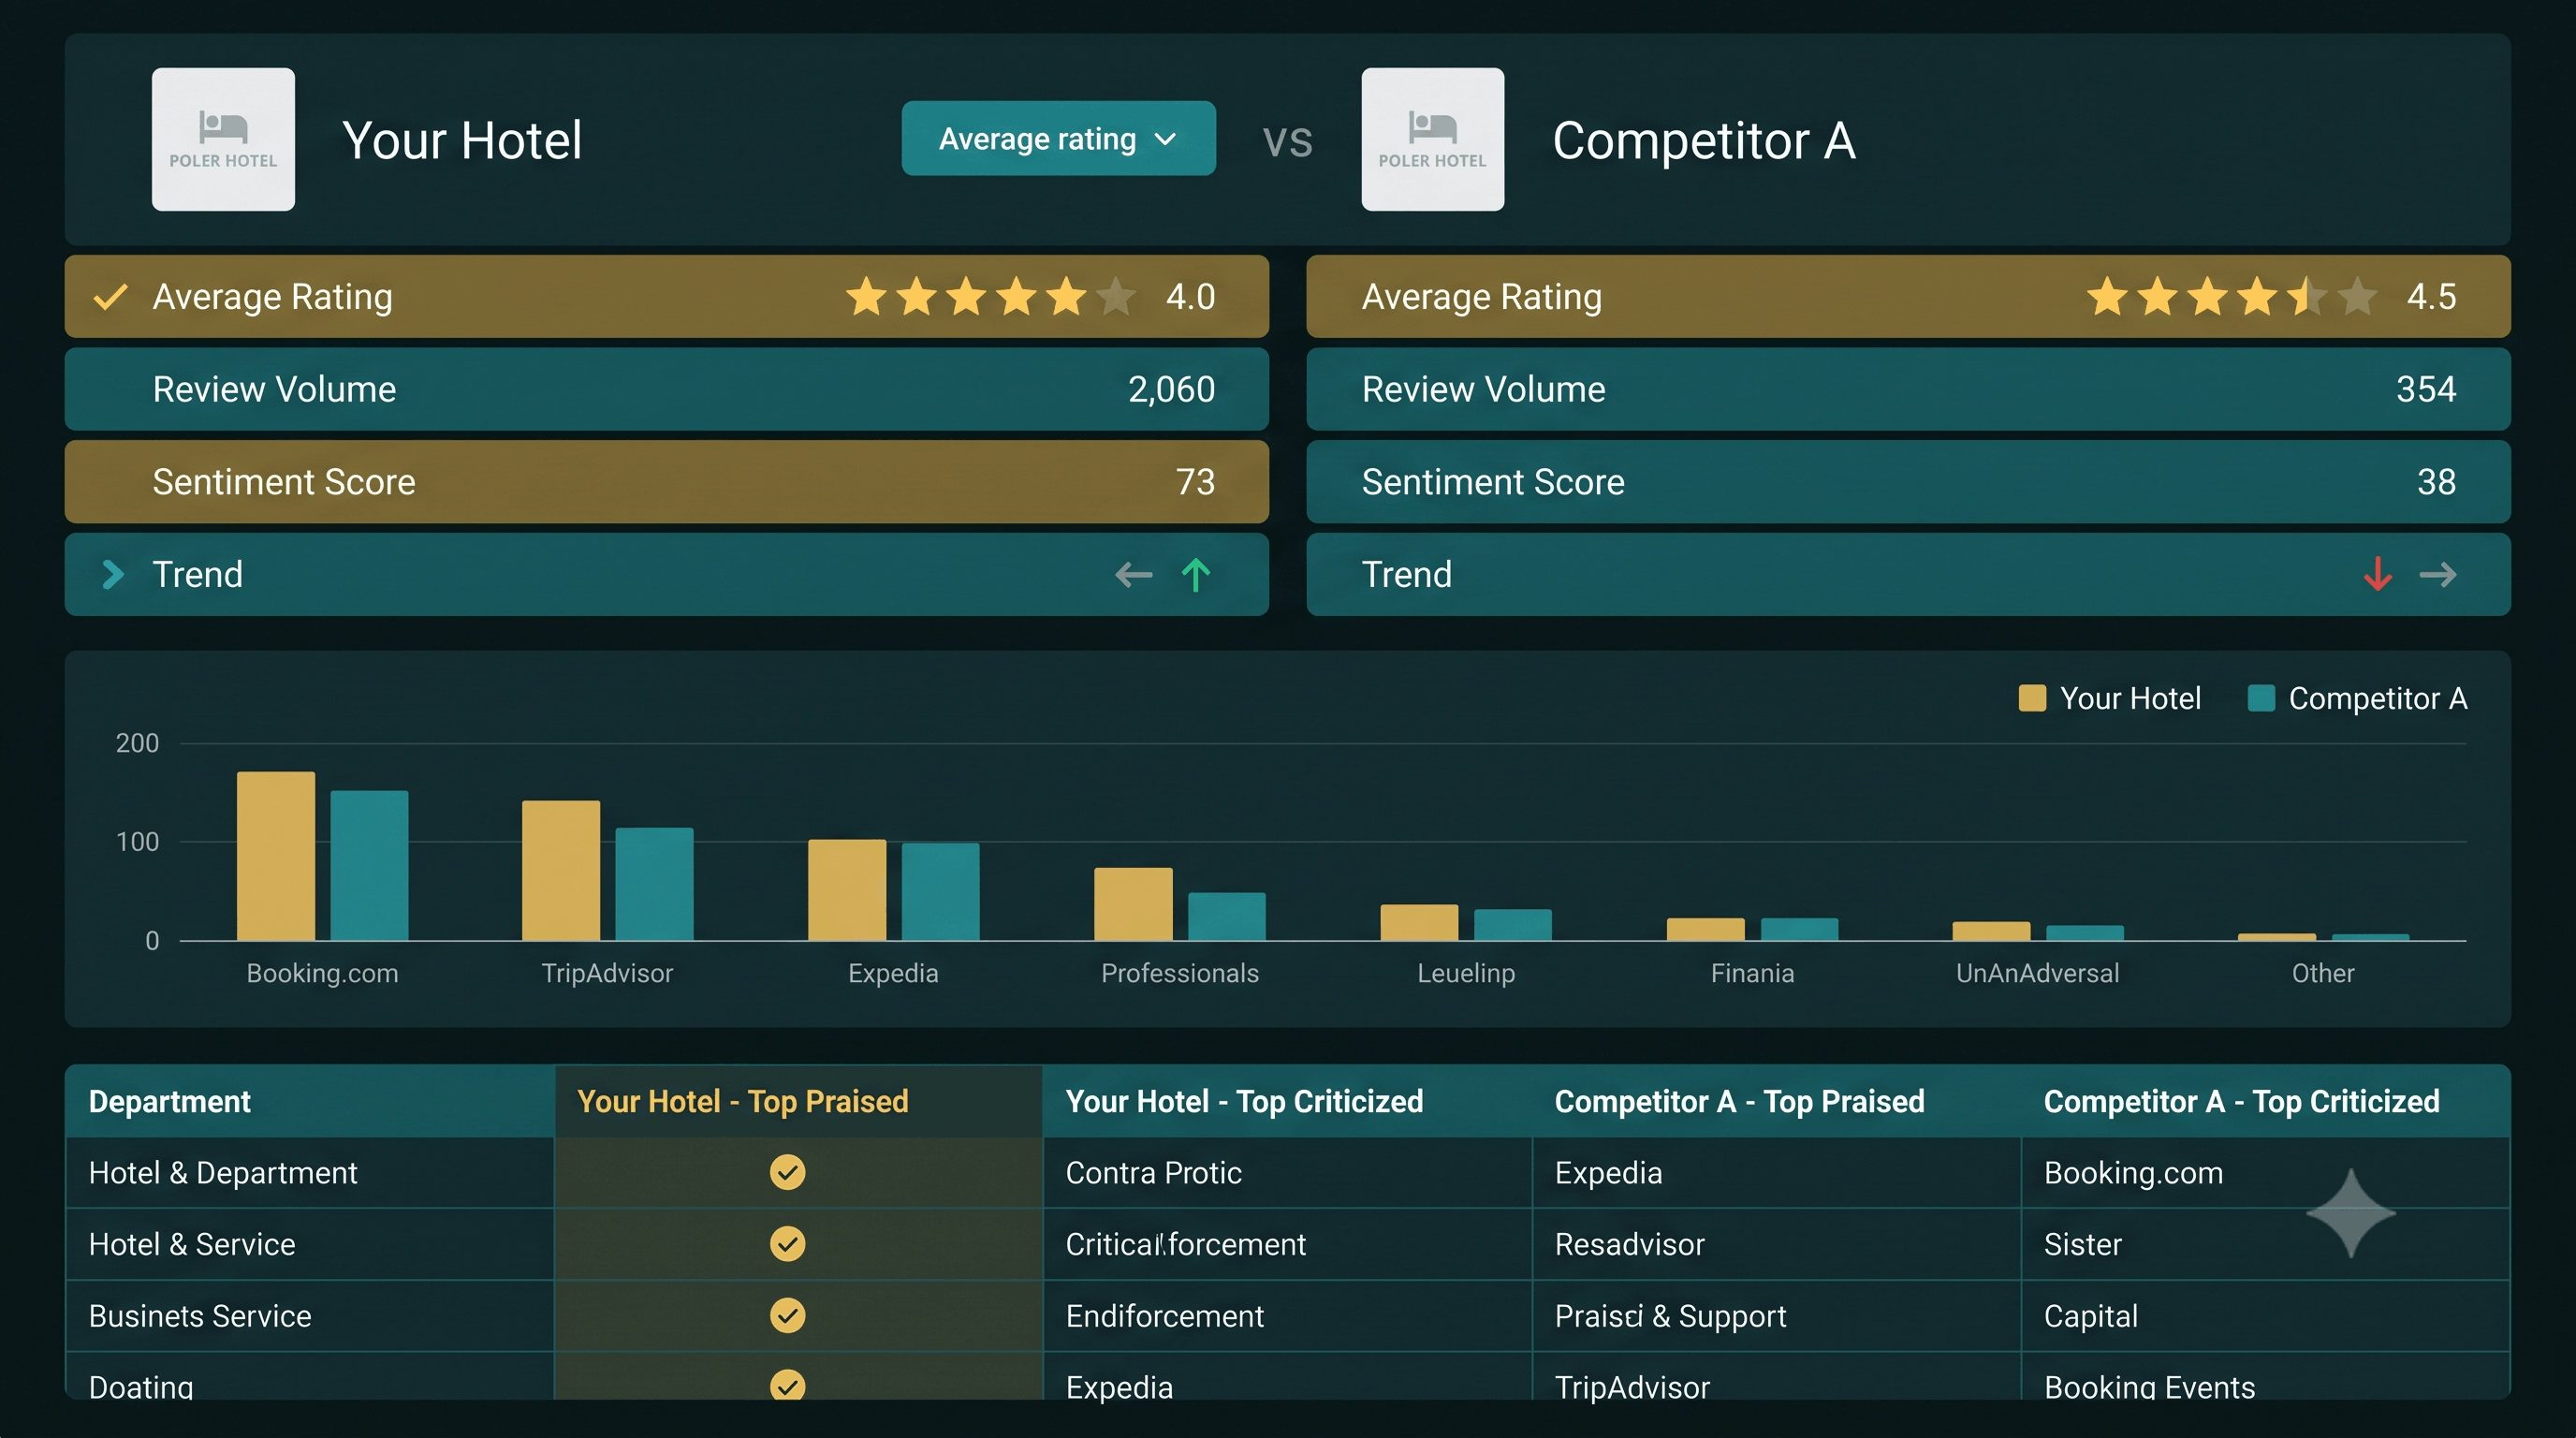
Task: Click the Competitor A Review Volume row
Action: (x=1908, y=389)
